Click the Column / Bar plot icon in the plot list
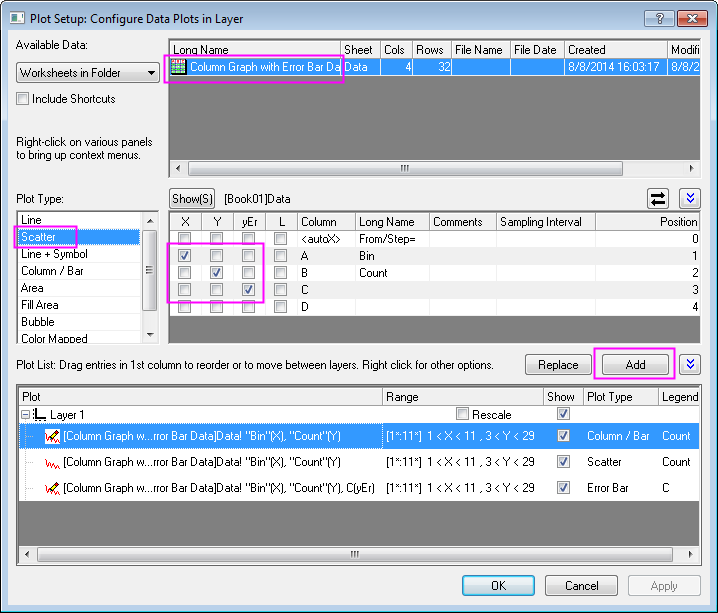Viewport: 718px width, 613px height. 52,436
